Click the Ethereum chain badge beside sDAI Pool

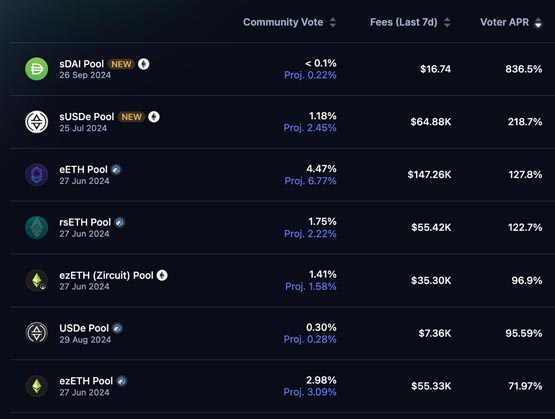click(143, 64)
